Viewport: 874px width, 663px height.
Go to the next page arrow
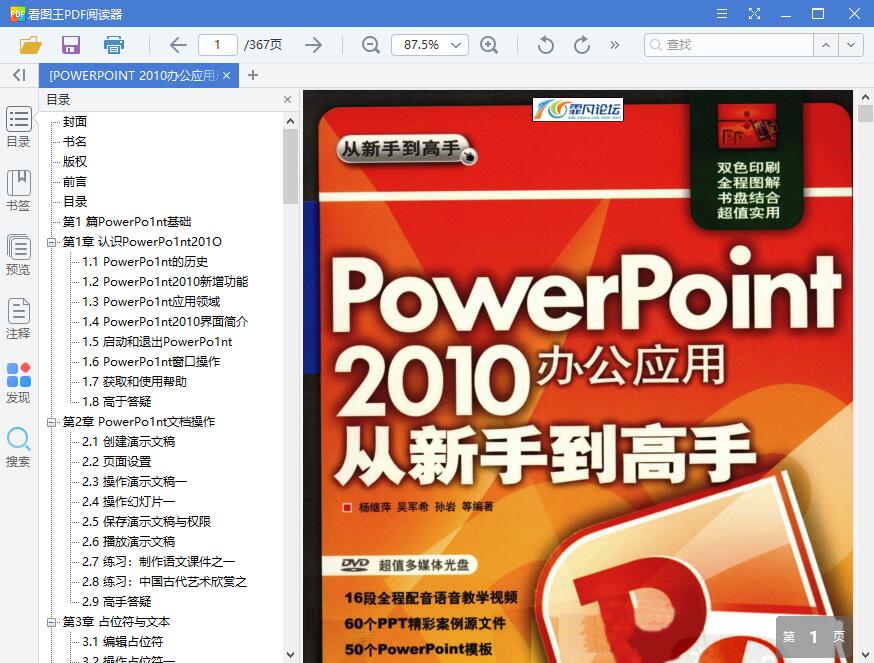click(314, 45)
